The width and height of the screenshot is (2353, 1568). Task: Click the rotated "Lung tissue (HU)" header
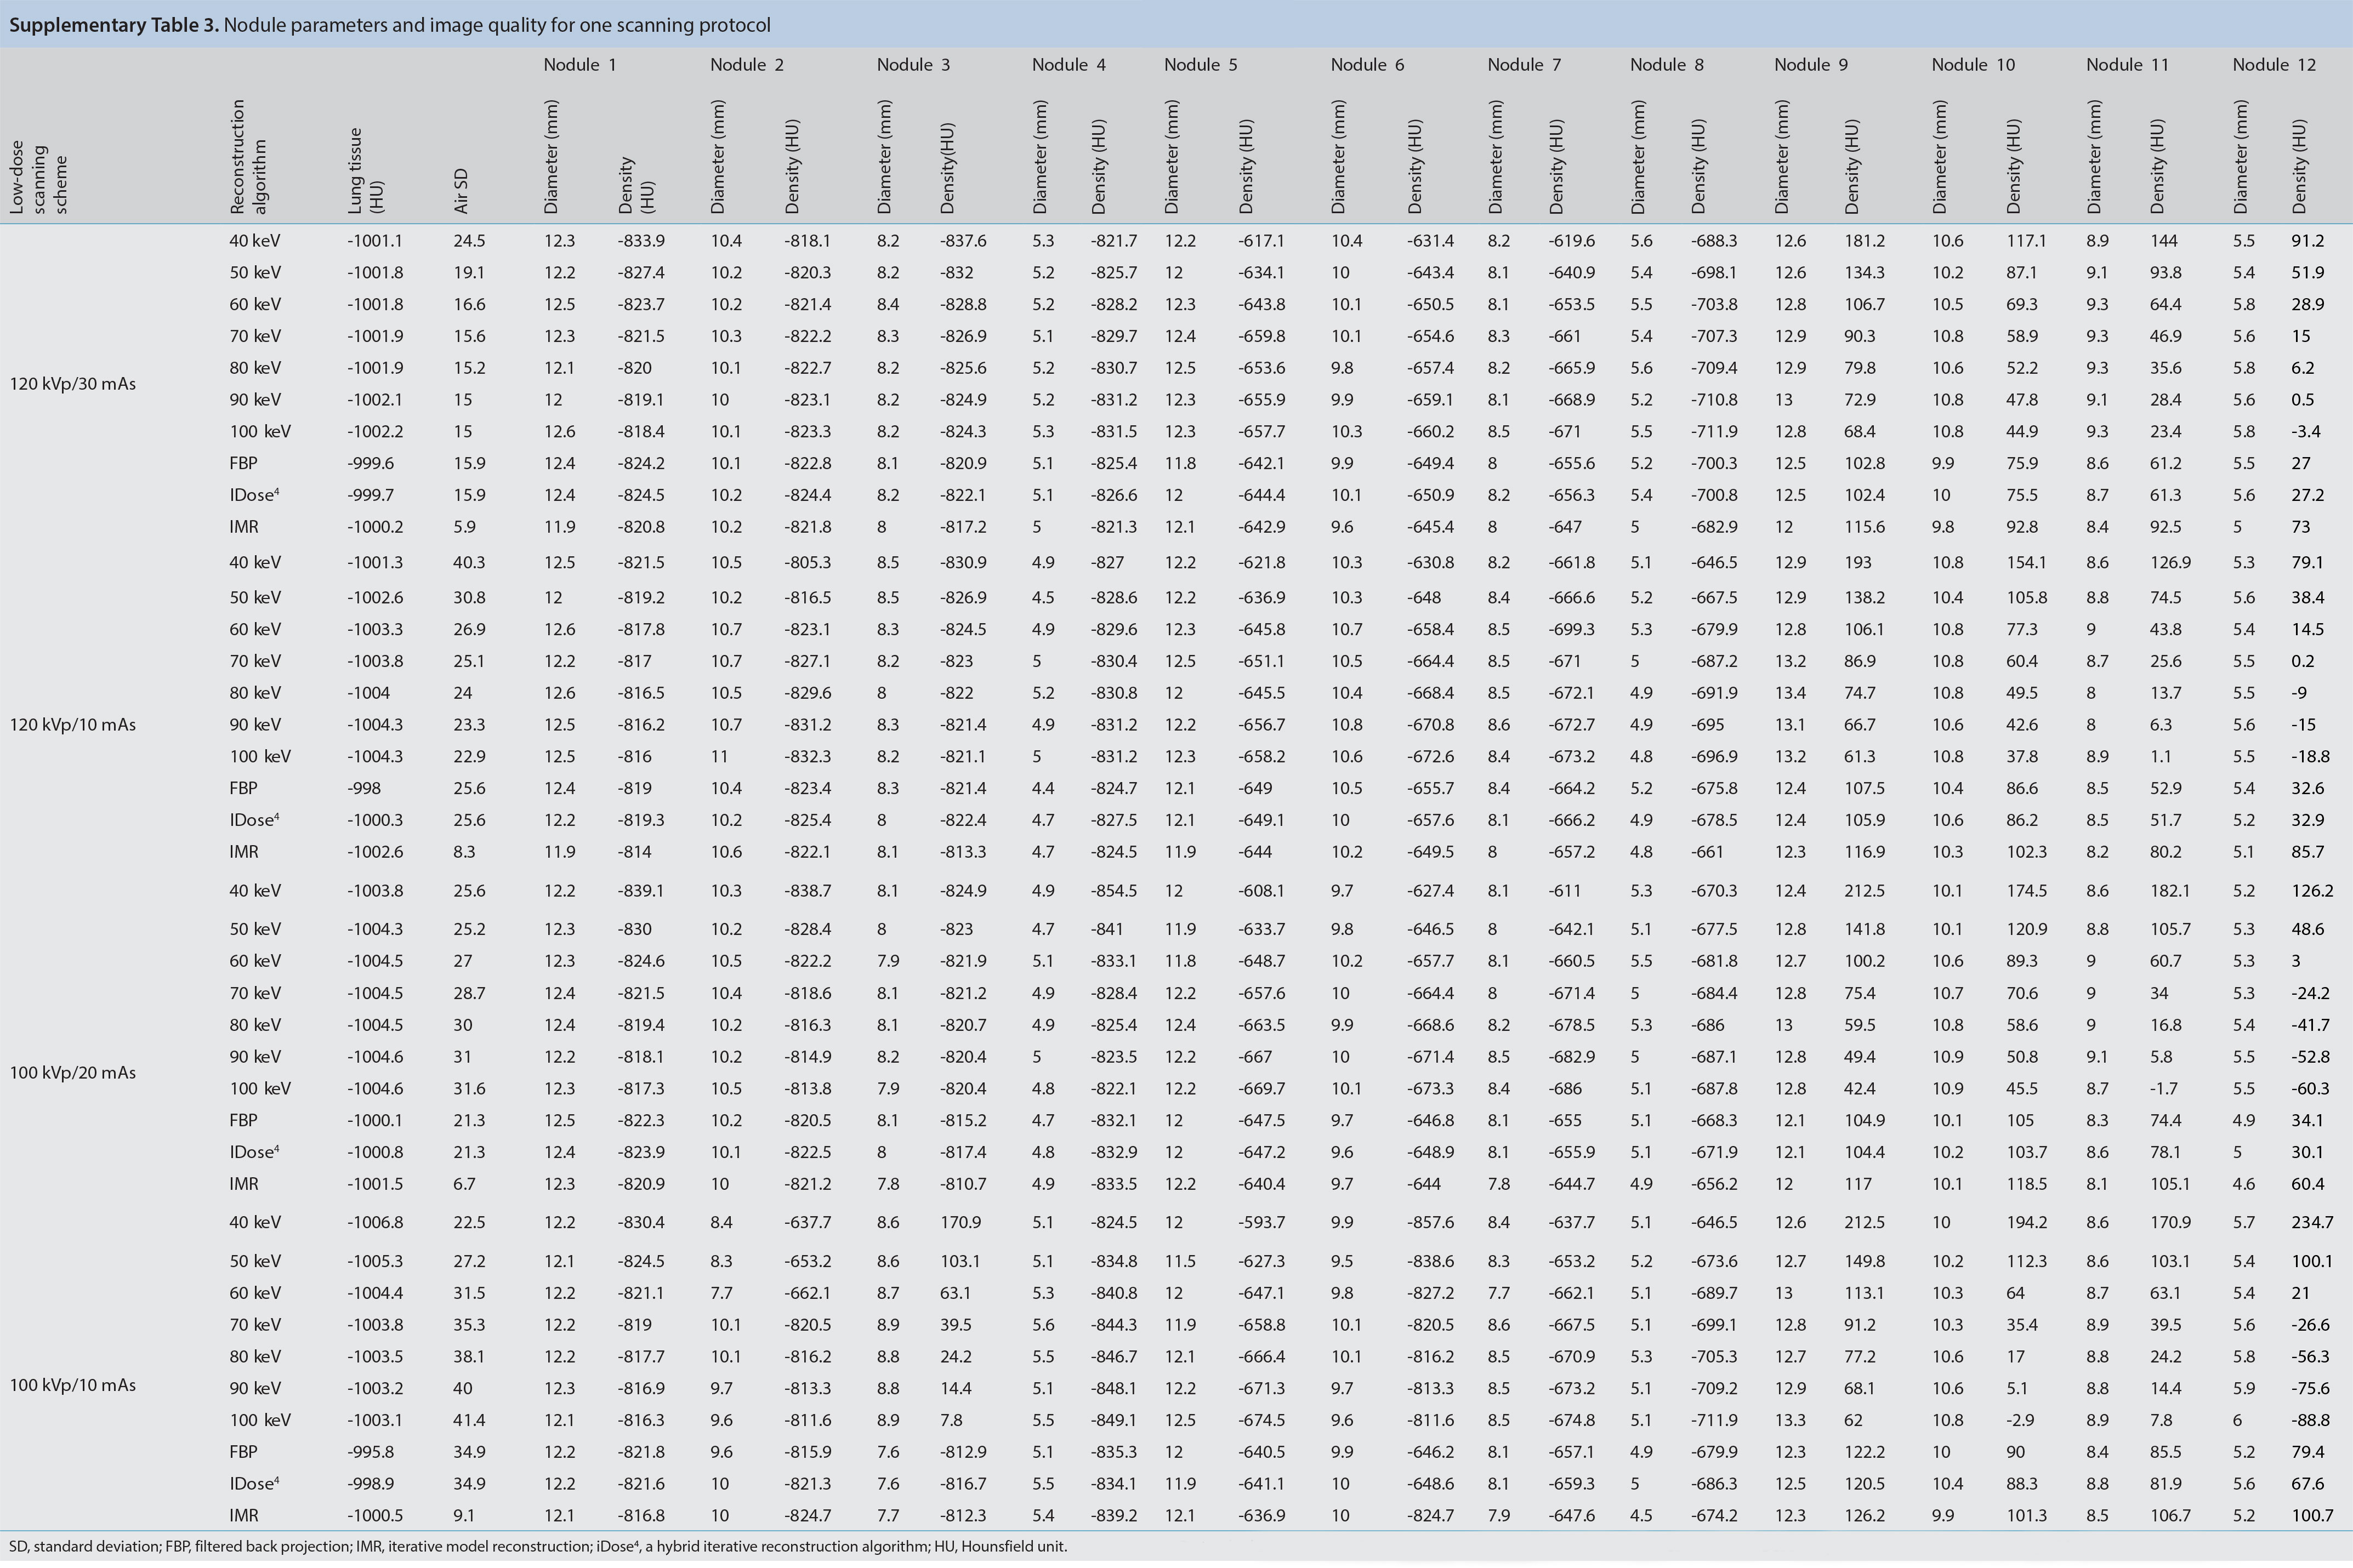(366, 170)
